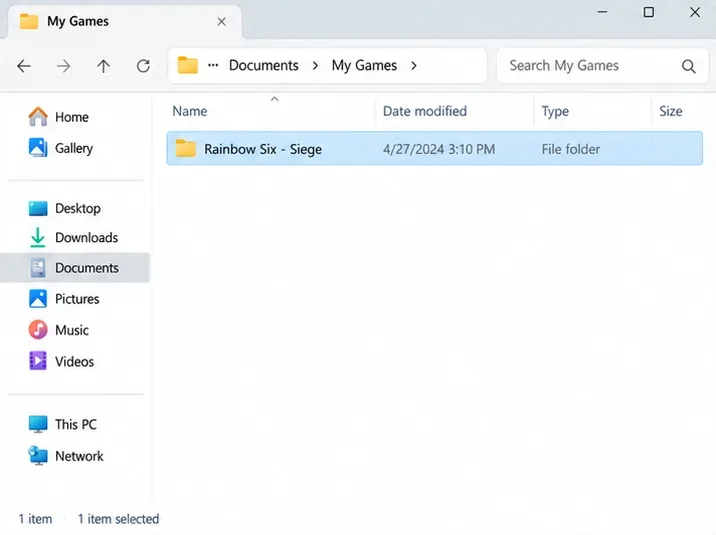
Task: Select My Games breadcrumb
Action: point(364,65)
